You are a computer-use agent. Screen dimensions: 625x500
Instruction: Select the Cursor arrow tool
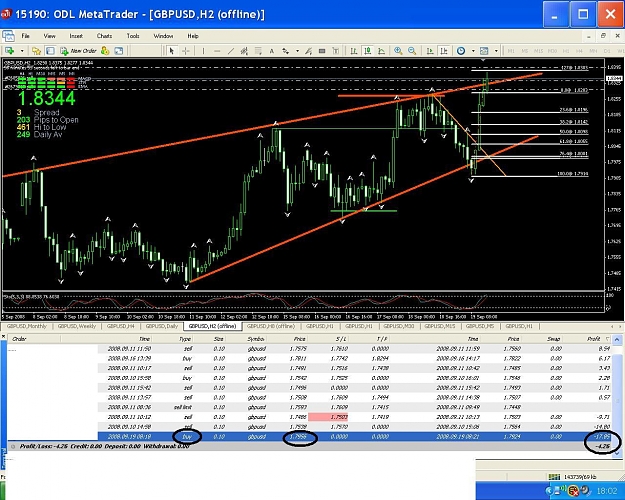pos(172,51)
